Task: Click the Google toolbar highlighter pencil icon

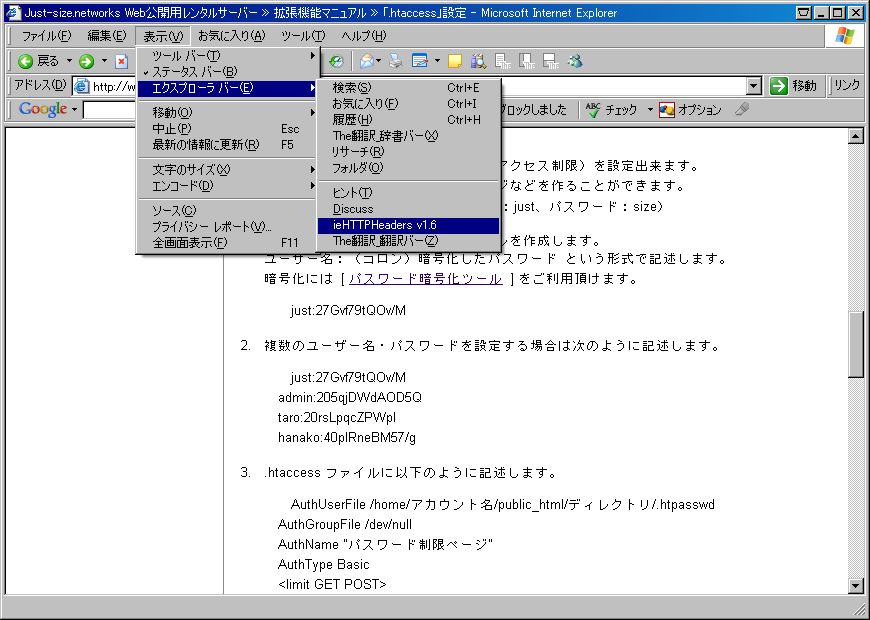Action: 741,110
